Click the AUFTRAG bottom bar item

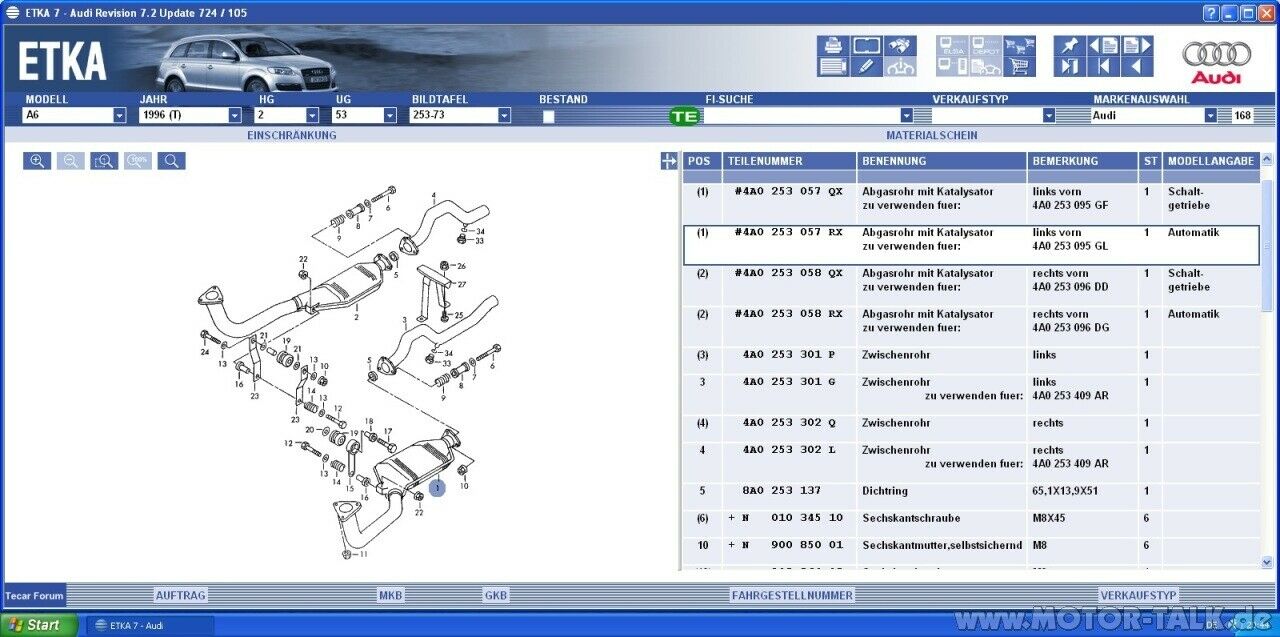(181, 595)
